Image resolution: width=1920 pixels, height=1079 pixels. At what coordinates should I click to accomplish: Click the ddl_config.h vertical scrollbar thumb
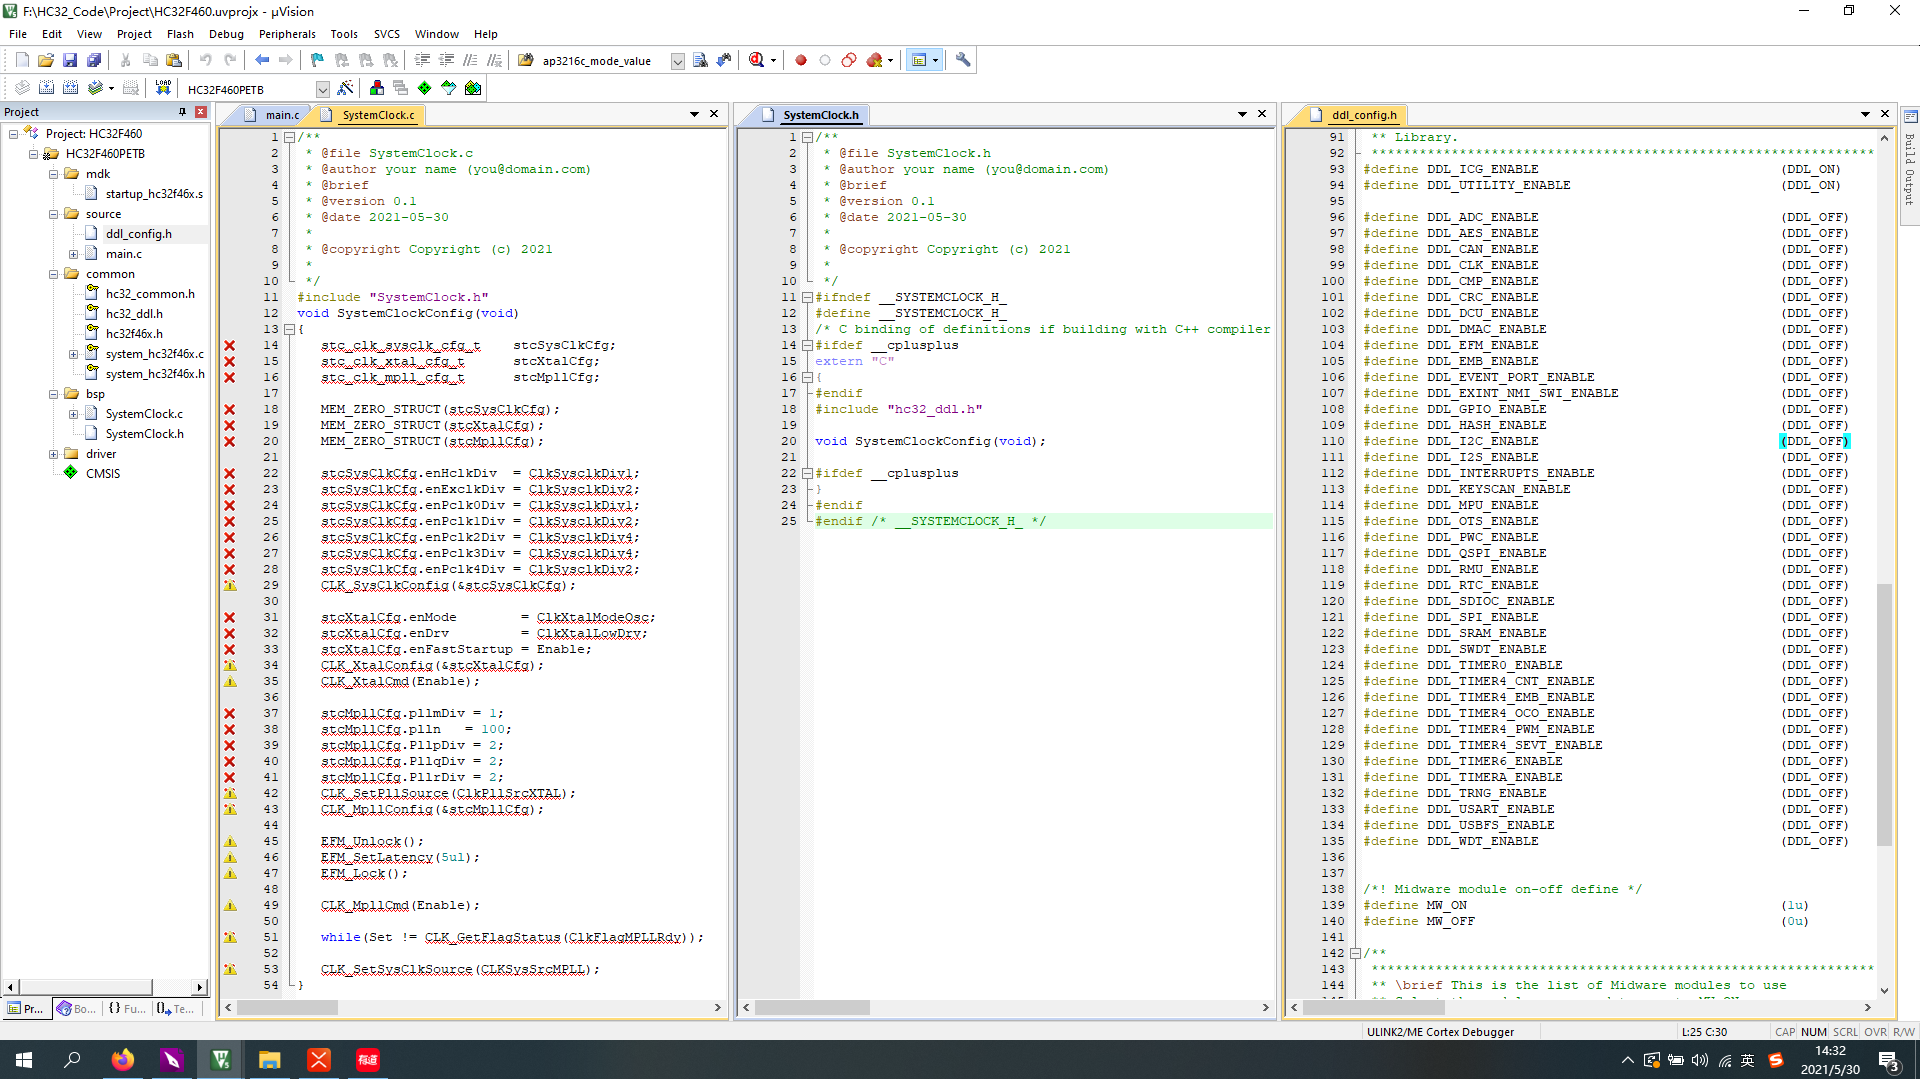pos(1884,715)
